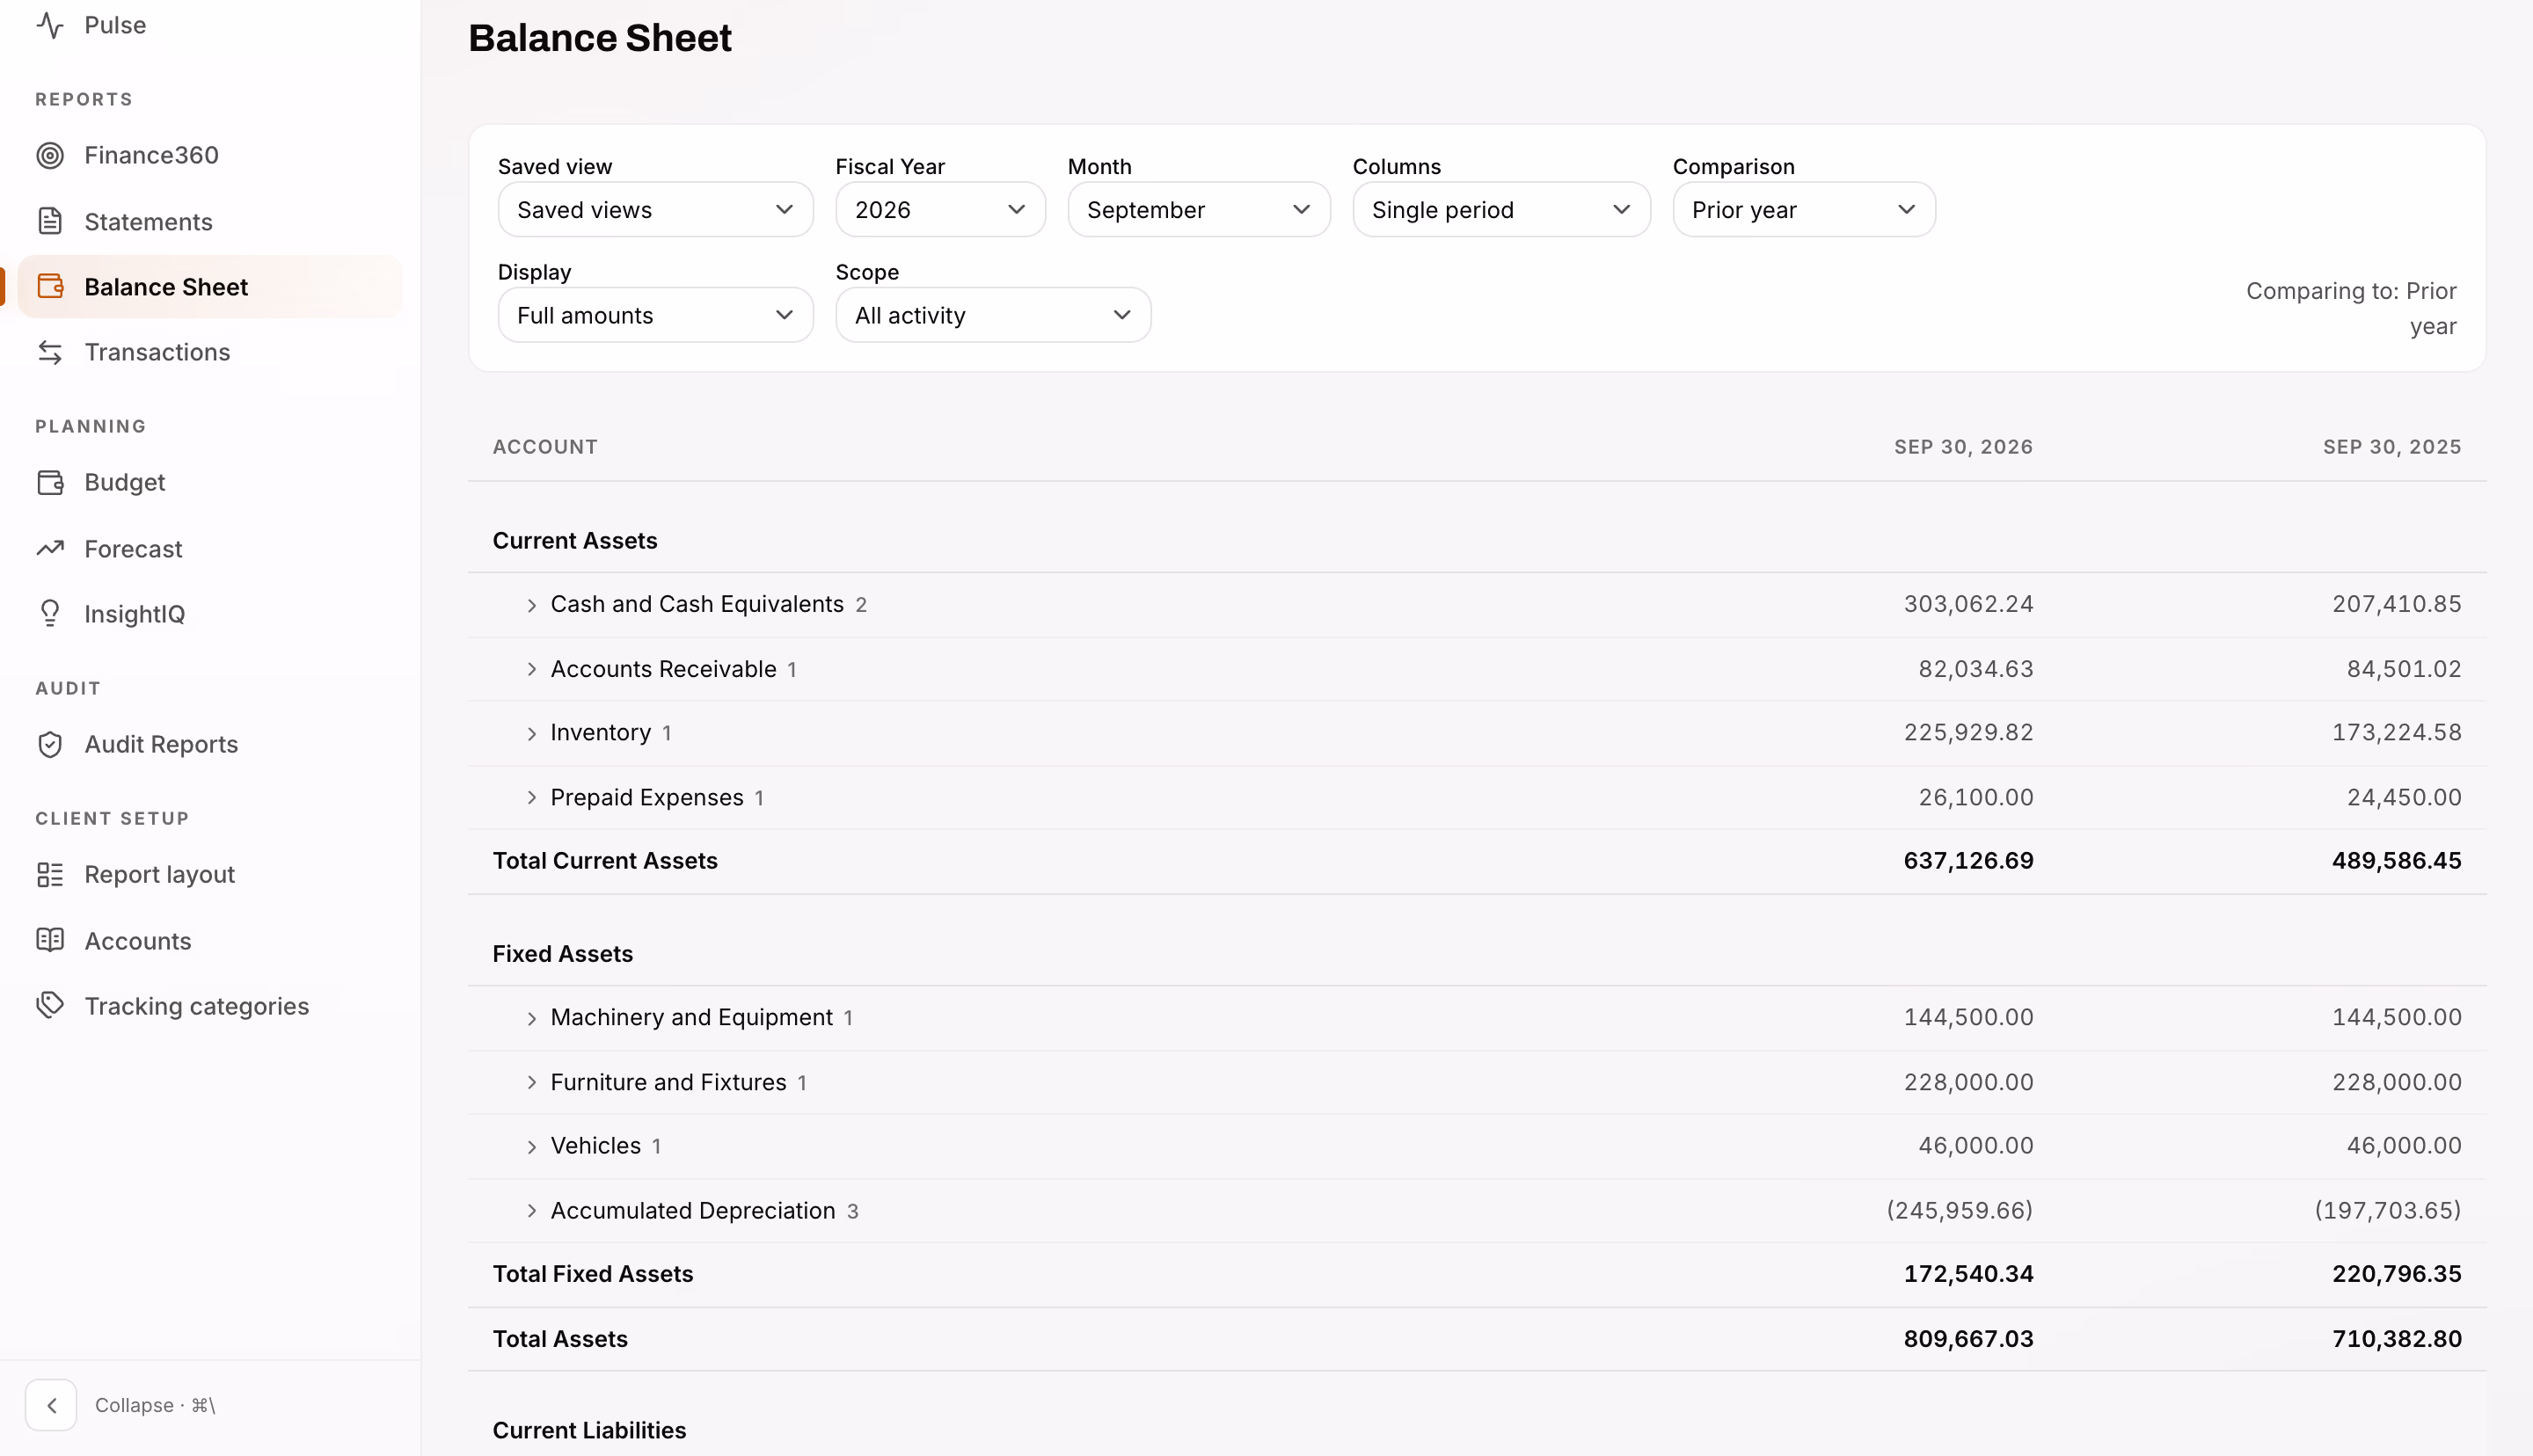Click the Transactions arrows icon

[x=50, y=352]
